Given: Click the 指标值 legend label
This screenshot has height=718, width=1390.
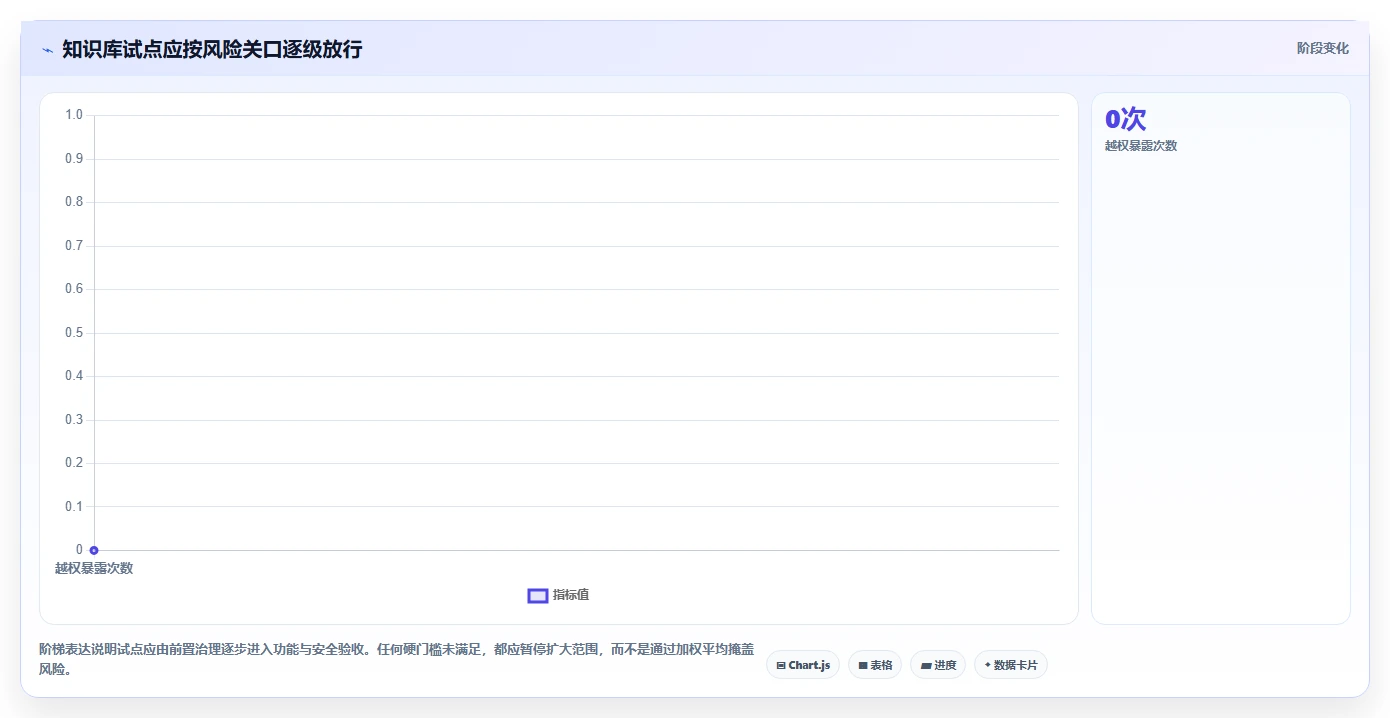Looking at the screenshot, I should 571,595.
